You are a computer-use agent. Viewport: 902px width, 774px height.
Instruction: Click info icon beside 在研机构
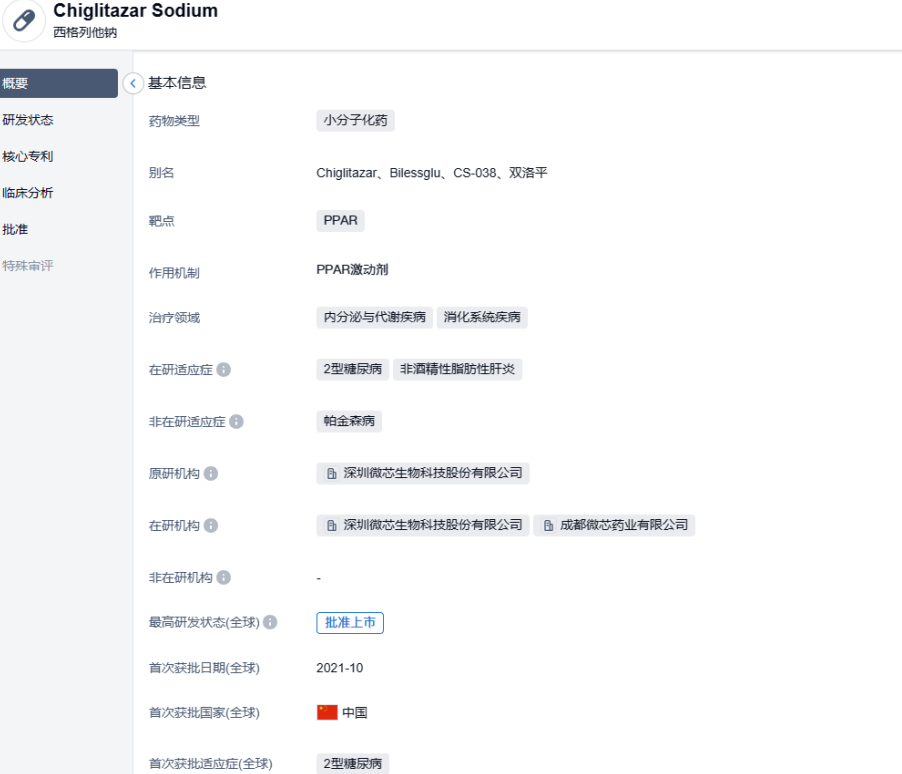point(211,526)
